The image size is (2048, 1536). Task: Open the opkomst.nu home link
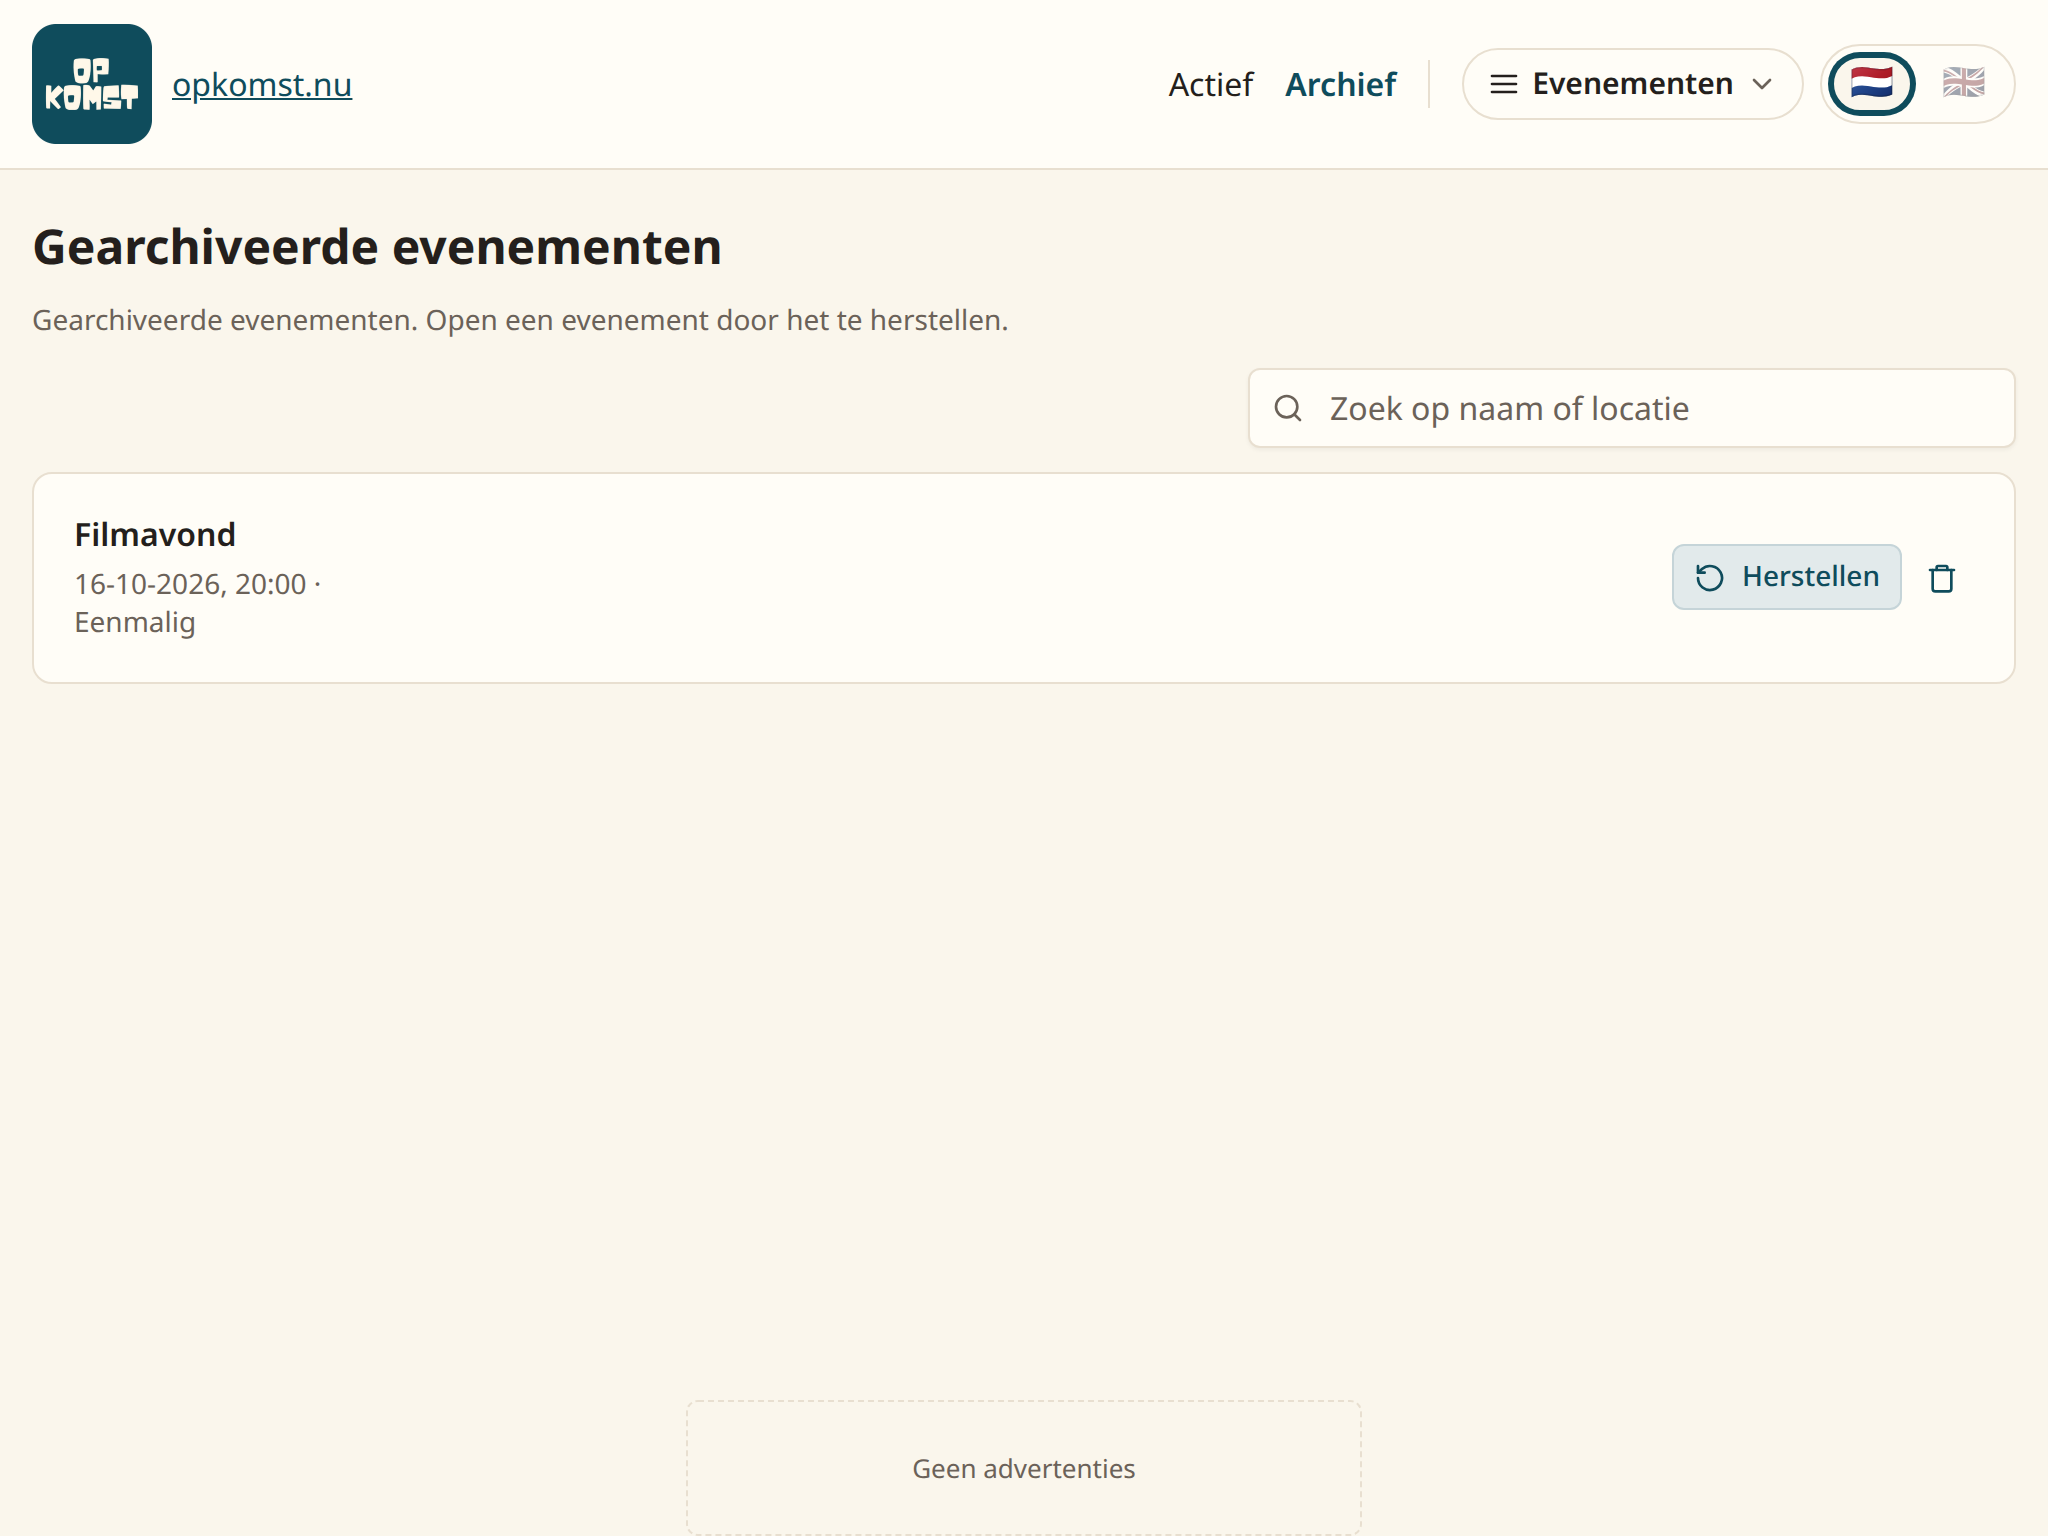click(x=262, y=85)
